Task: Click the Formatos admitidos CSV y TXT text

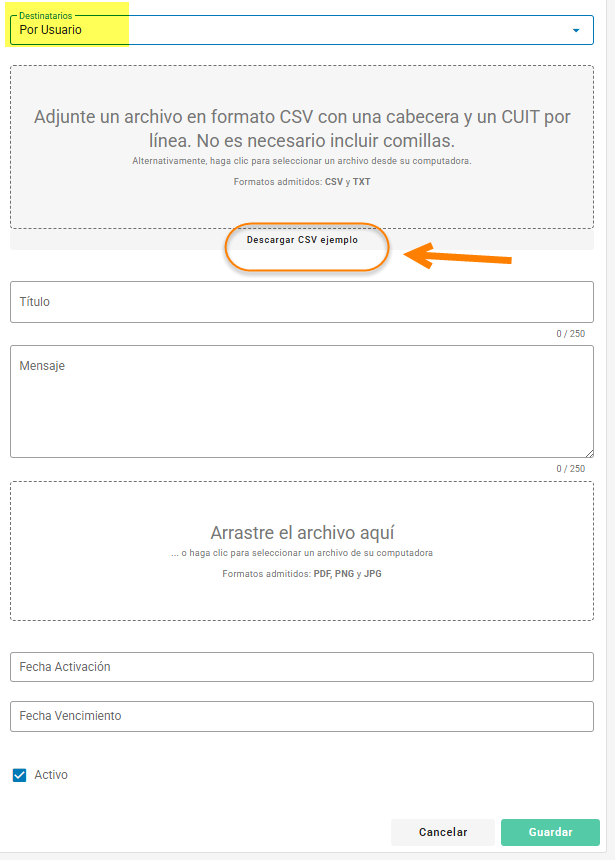Action: (302, 182)
